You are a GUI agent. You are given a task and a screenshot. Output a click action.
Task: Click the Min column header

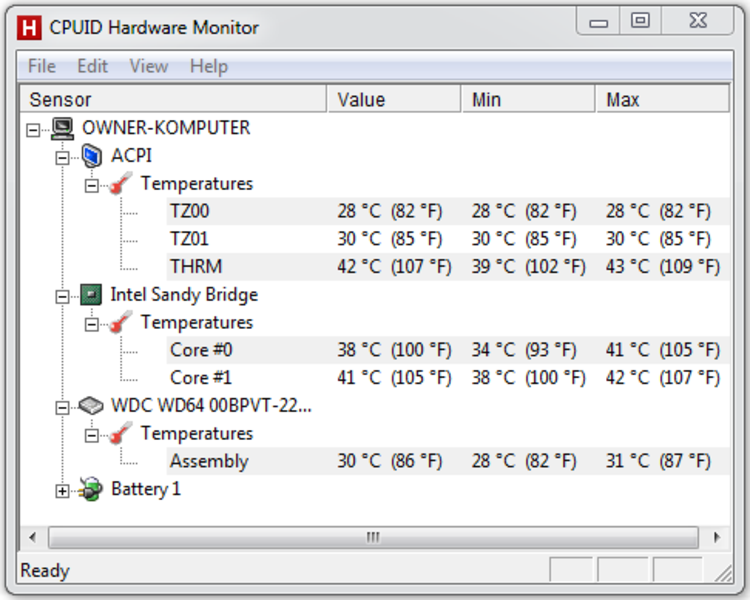pos(529,100)
